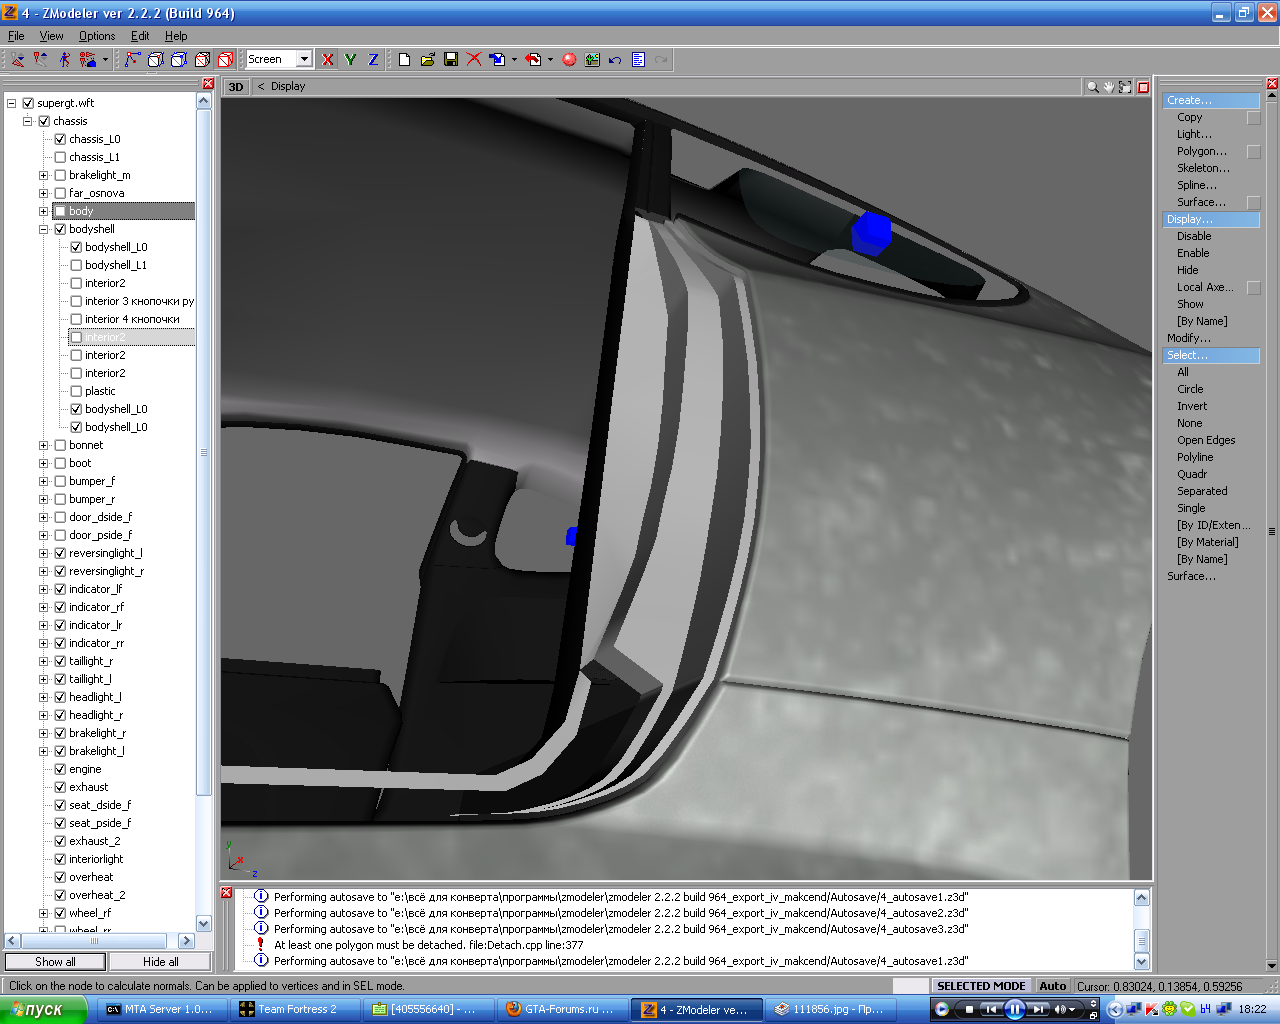Click the zoom extents icon in the viewport

pyautogui.click(x=1125, y=87)
